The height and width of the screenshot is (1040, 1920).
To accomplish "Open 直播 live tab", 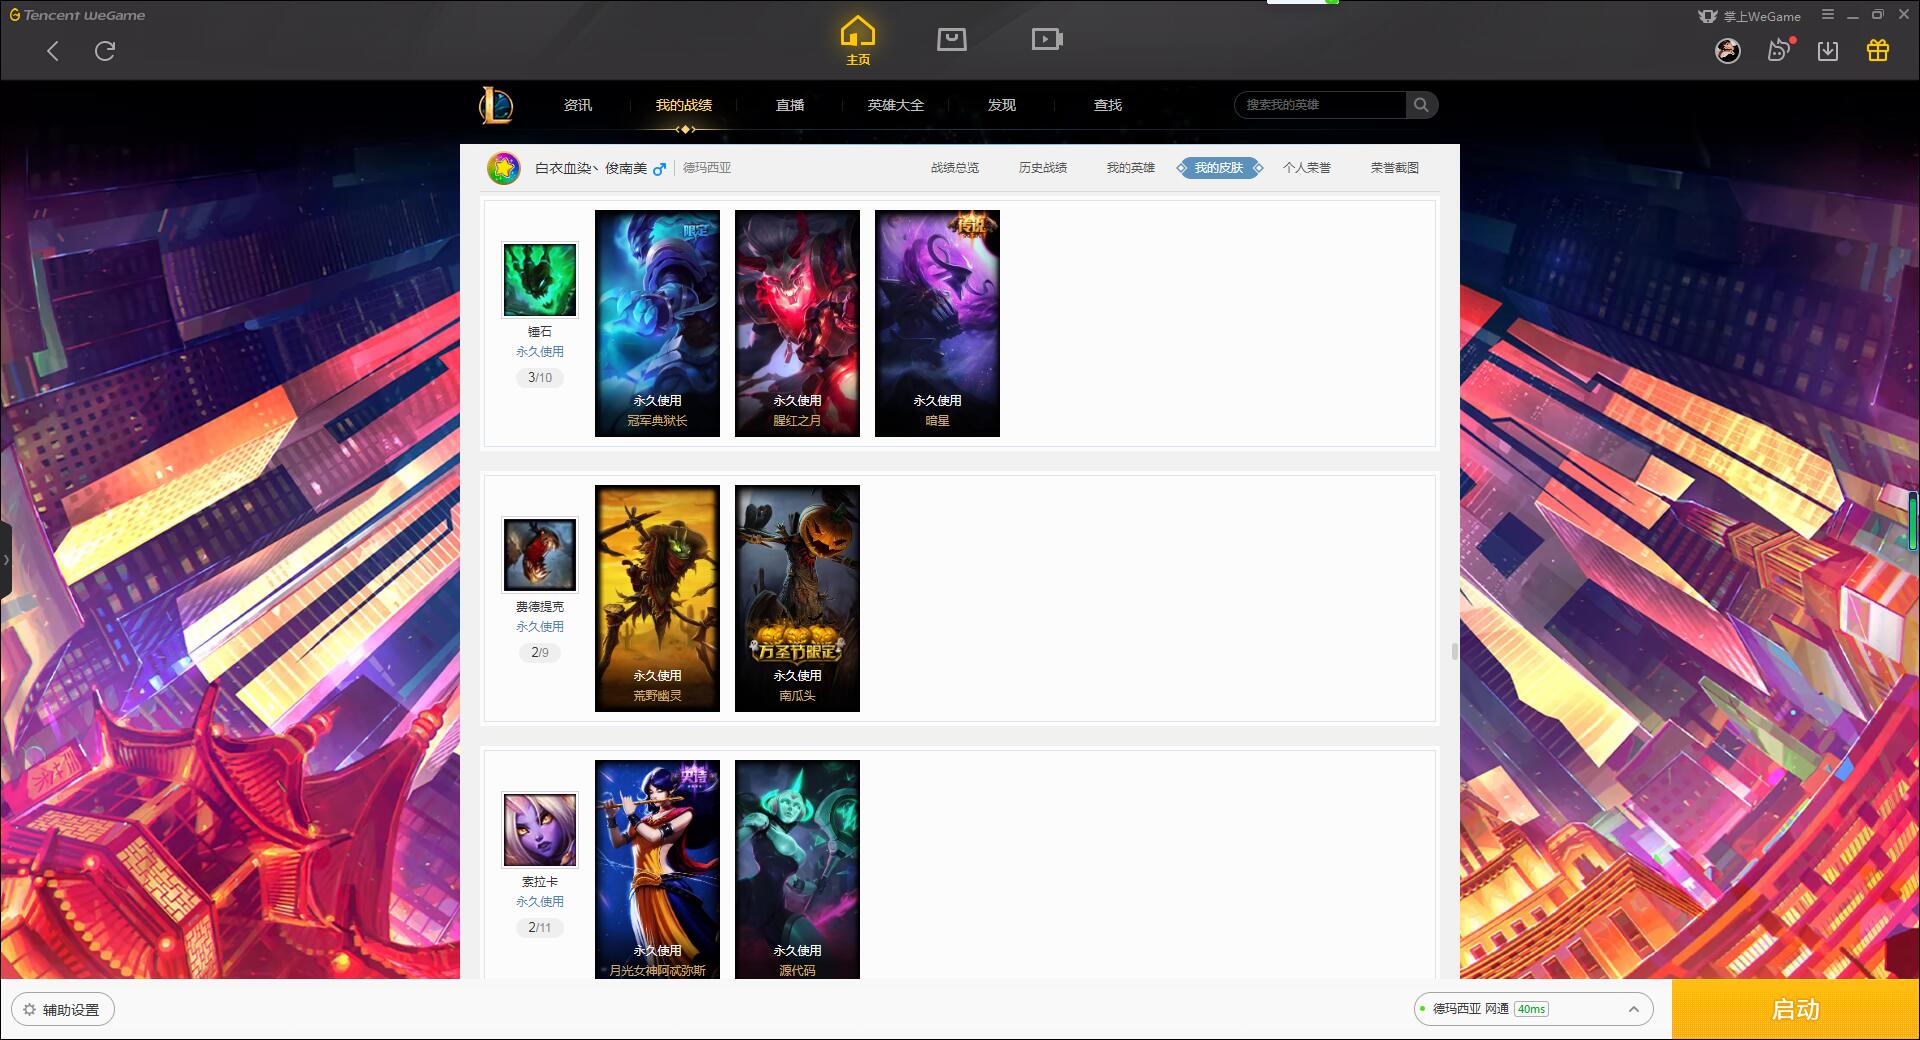I will [x=790, y=105].
